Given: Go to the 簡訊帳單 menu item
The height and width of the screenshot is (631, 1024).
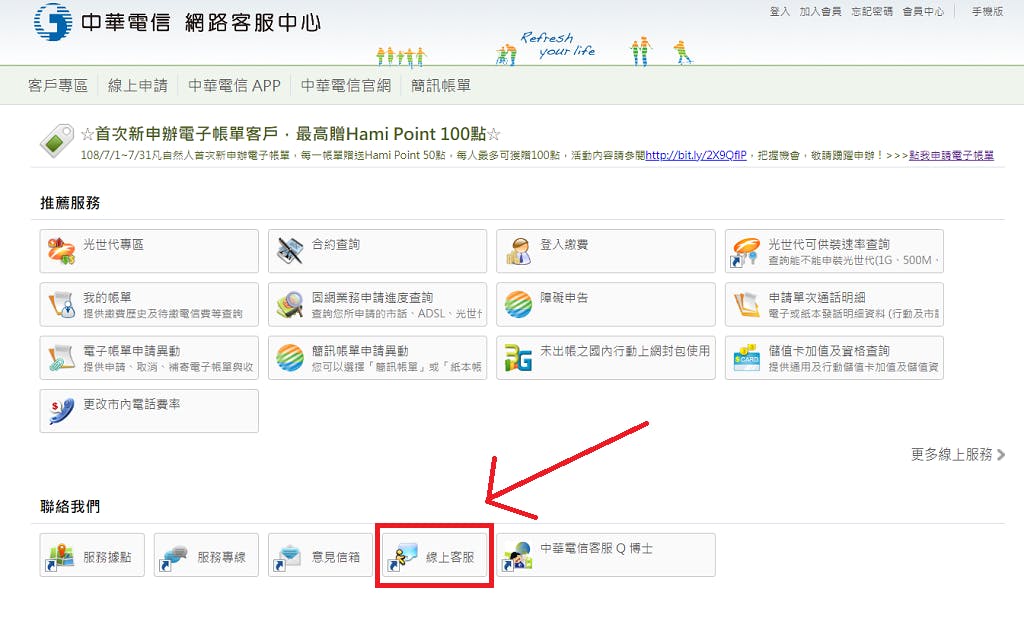Looking at the screenshot, I should pyautogui.click(x=441, y=86).
